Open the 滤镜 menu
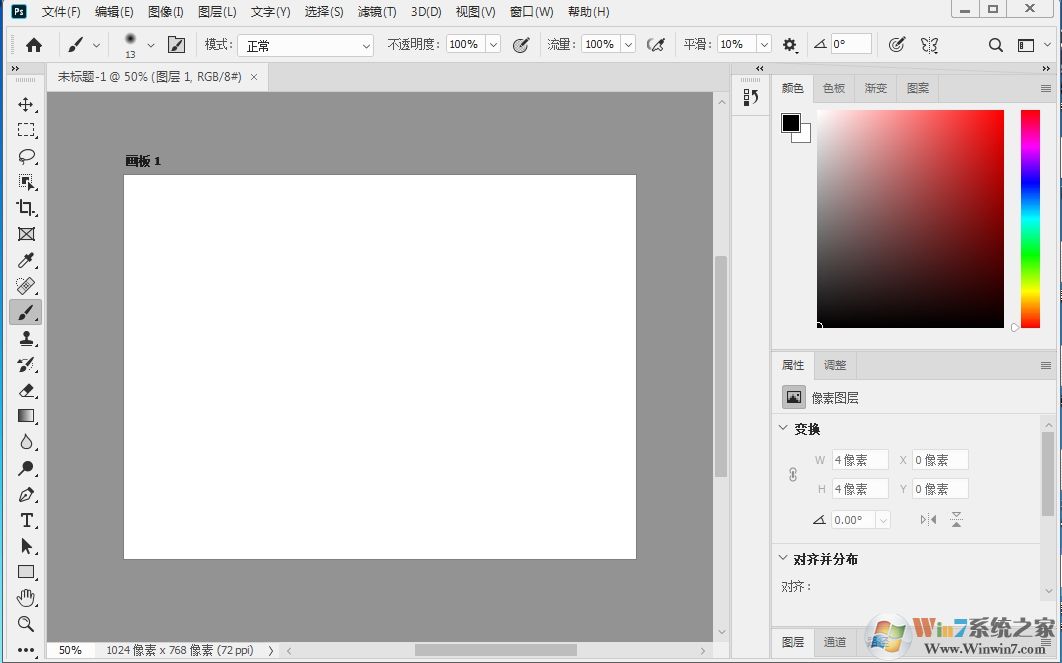This screenshot has height=663, width=1062. click(x=376, y=11)
